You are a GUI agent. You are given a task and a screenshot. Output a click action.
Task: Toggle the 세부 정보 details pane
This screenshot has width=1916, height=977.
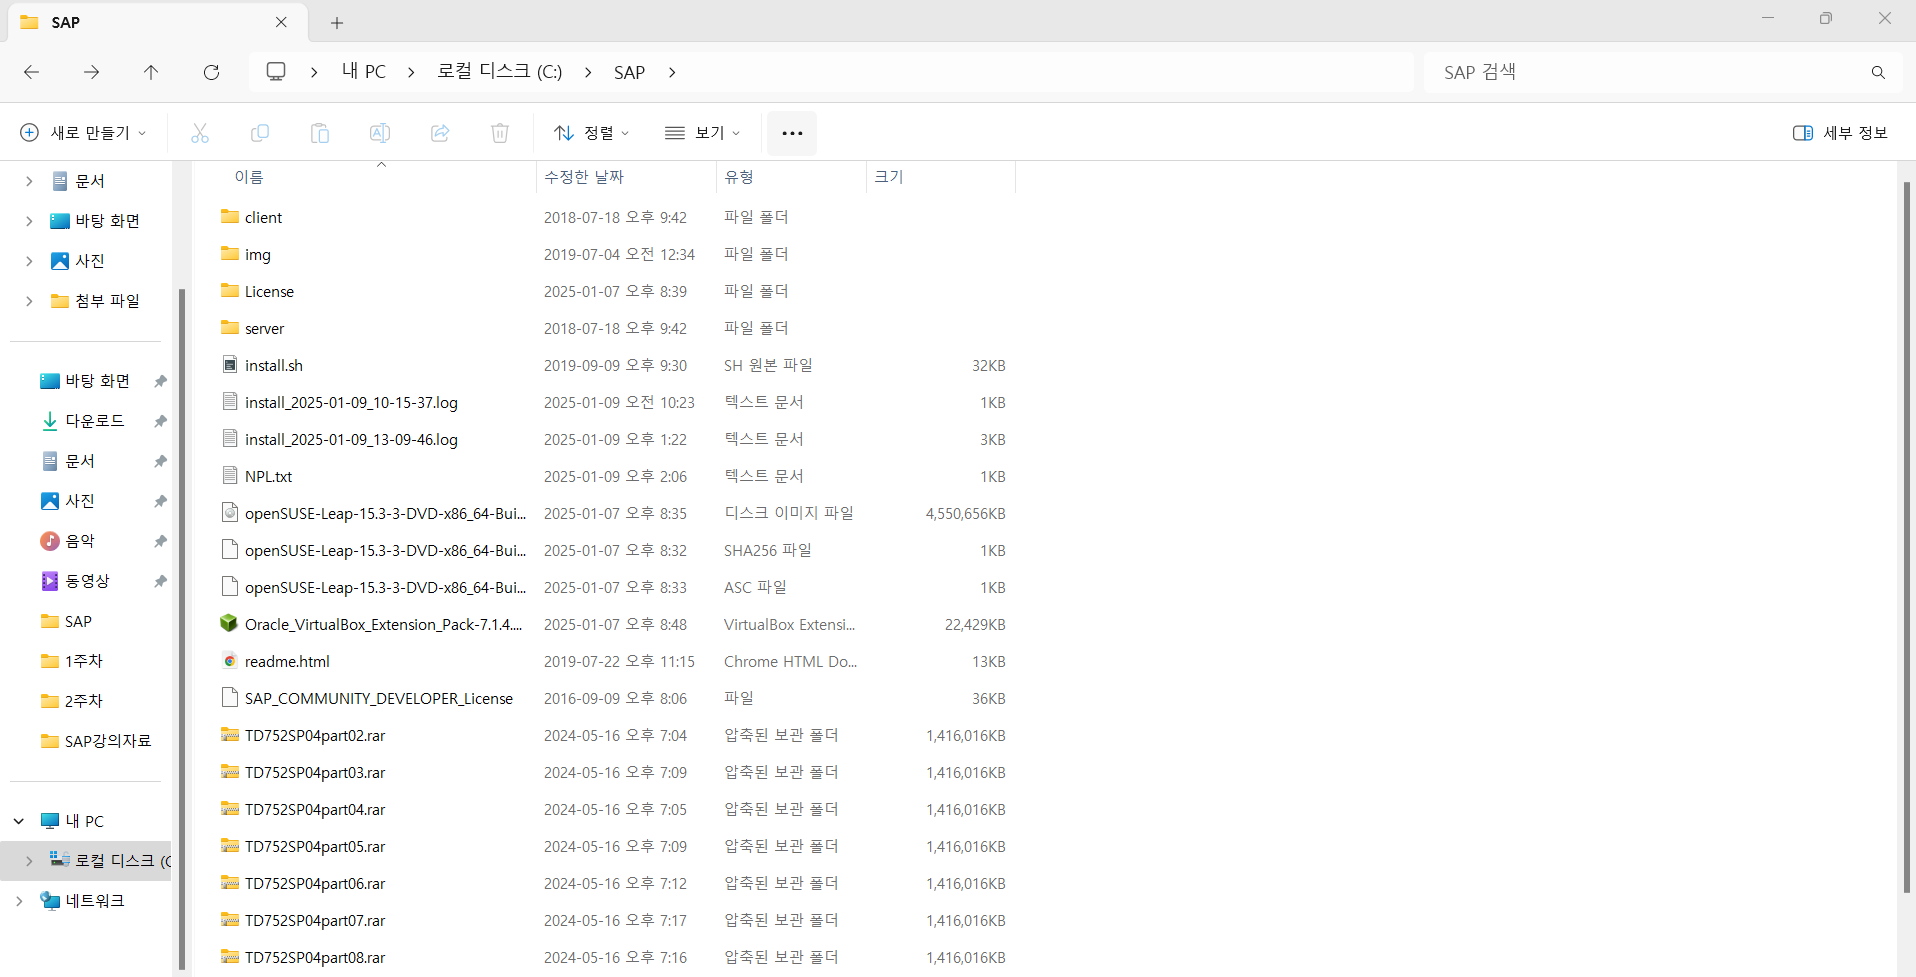click(1840, 133)
